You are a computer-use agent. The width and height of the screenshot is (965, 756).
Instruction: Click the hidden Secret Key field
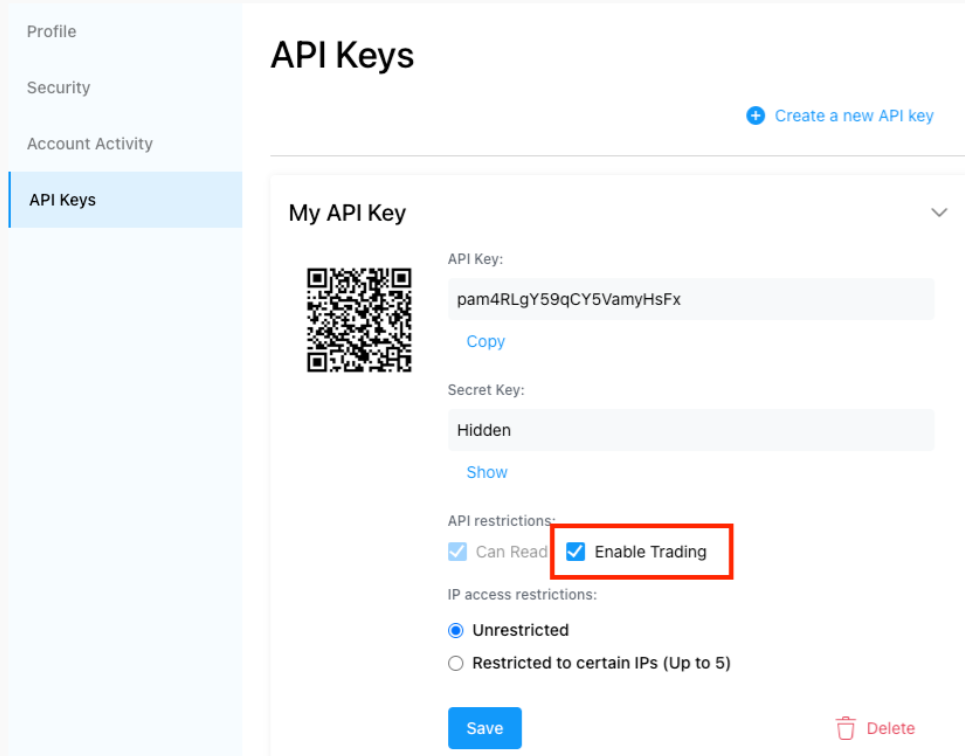pyautogui.click(x=691, y=430)
